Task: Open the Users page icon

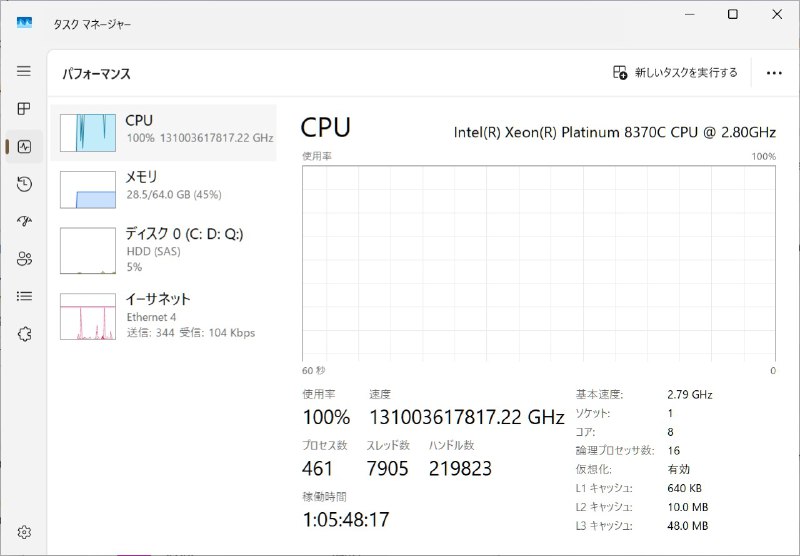Action: (24, 259)
